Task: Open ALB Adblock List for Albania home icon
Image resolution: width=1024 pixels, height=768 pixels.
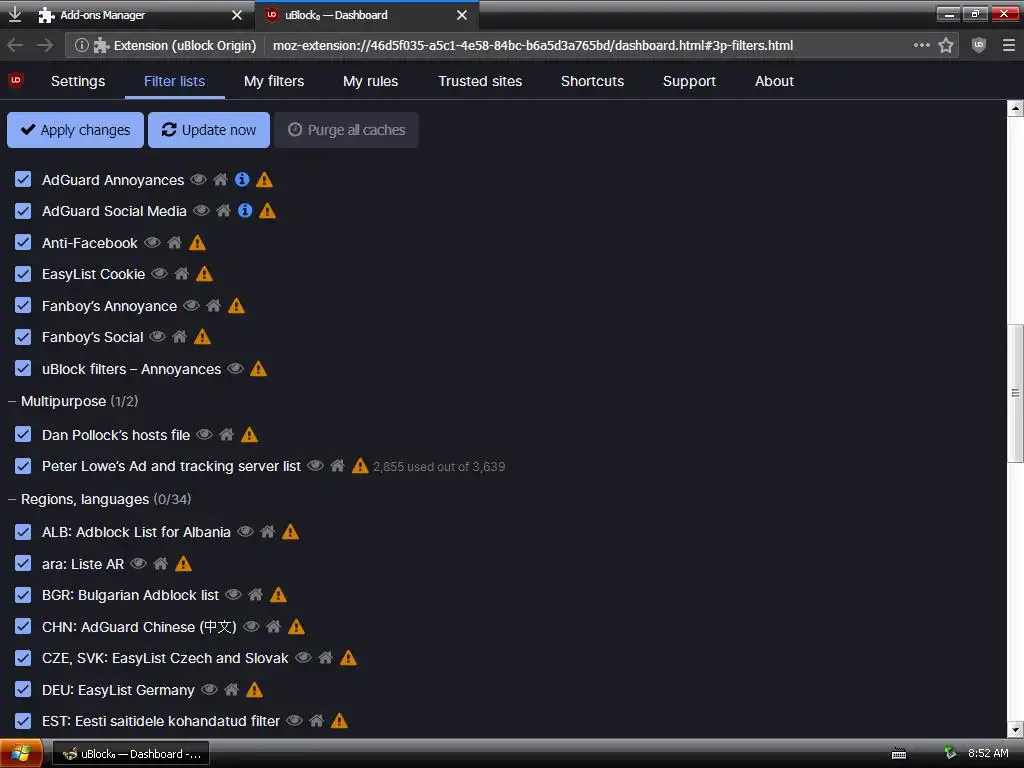Action: coord(268,532)
